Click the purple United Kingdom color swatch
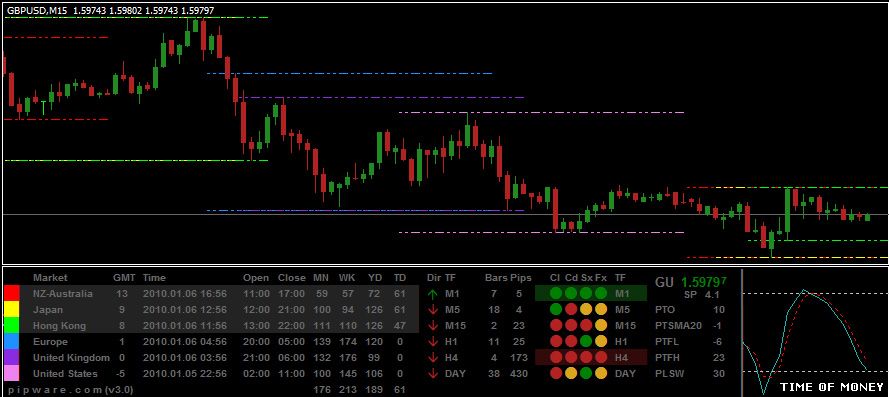 [11, 357]
